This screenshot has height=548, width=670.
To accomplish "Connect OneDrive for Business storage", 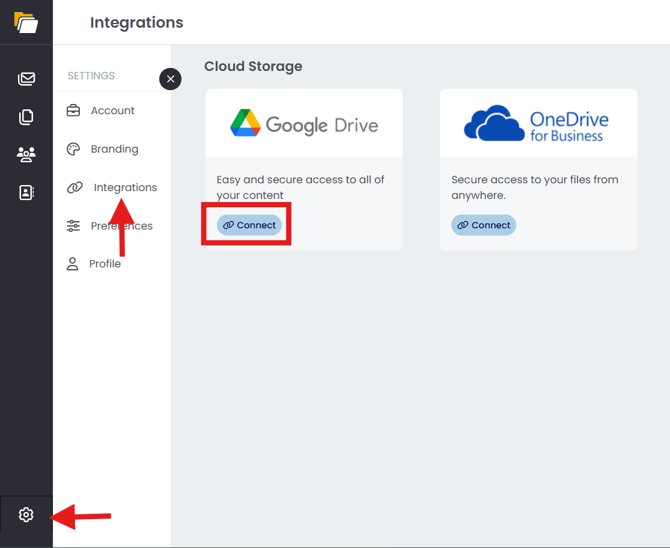I will pos(484,225).
